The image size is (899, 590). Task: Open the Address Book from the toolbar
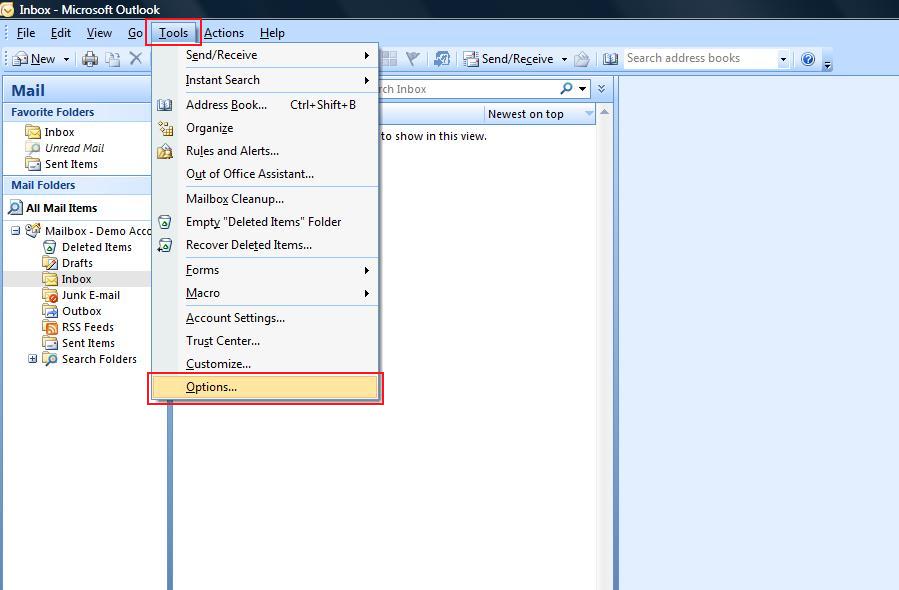[x=611, y=58]
